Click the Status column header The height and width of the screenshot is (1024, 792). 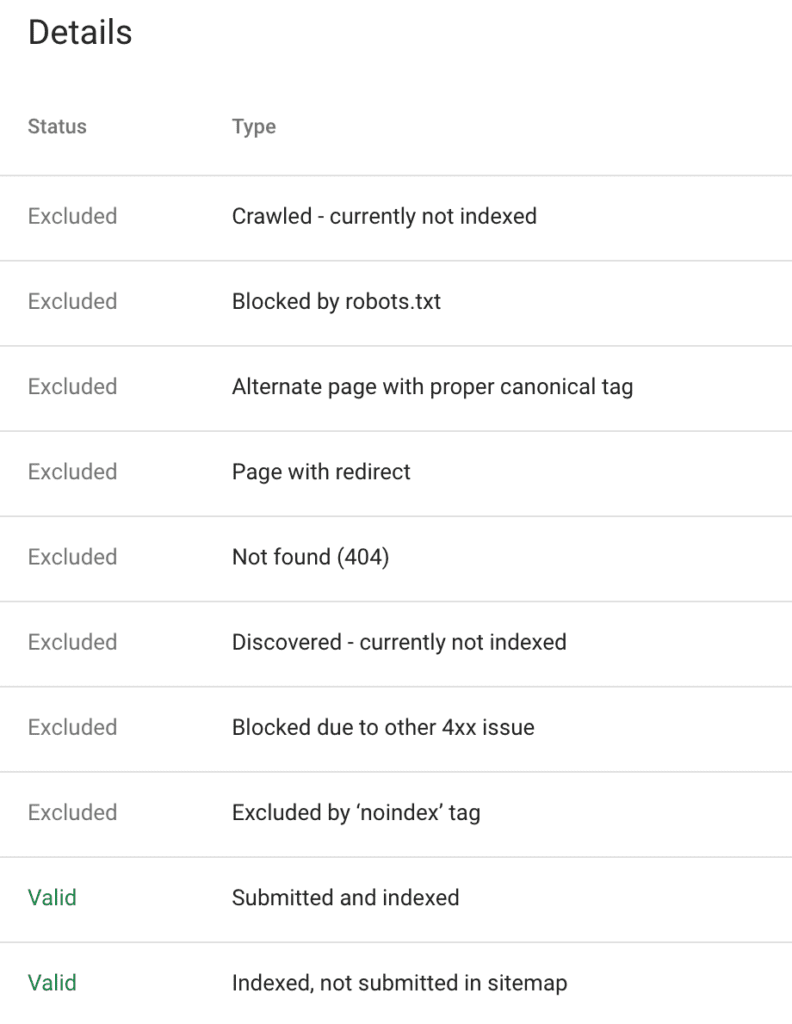click(x=57, y=127)
